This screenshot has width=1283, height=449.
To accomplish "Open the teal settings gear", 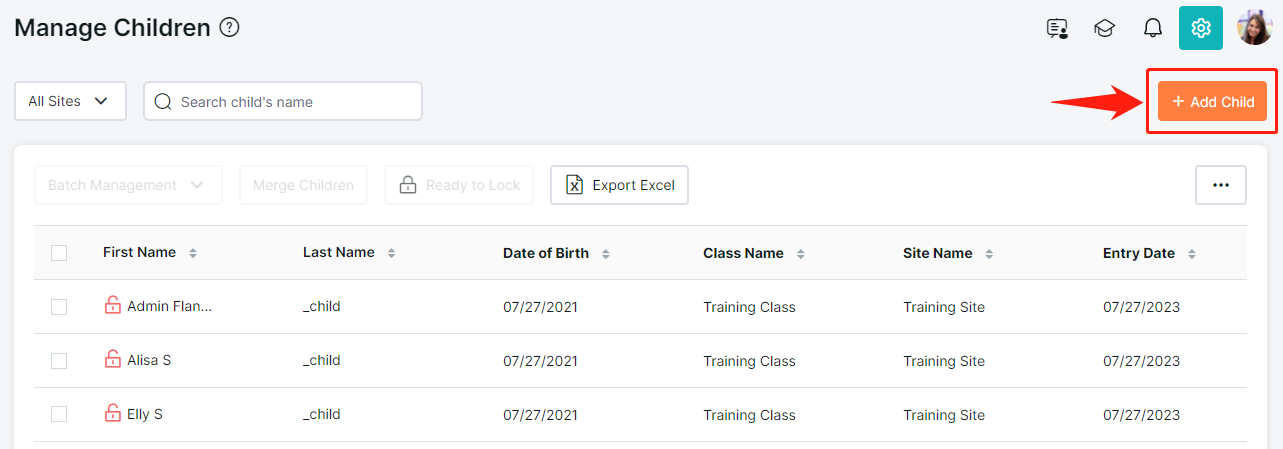I will pos(1201,28).
